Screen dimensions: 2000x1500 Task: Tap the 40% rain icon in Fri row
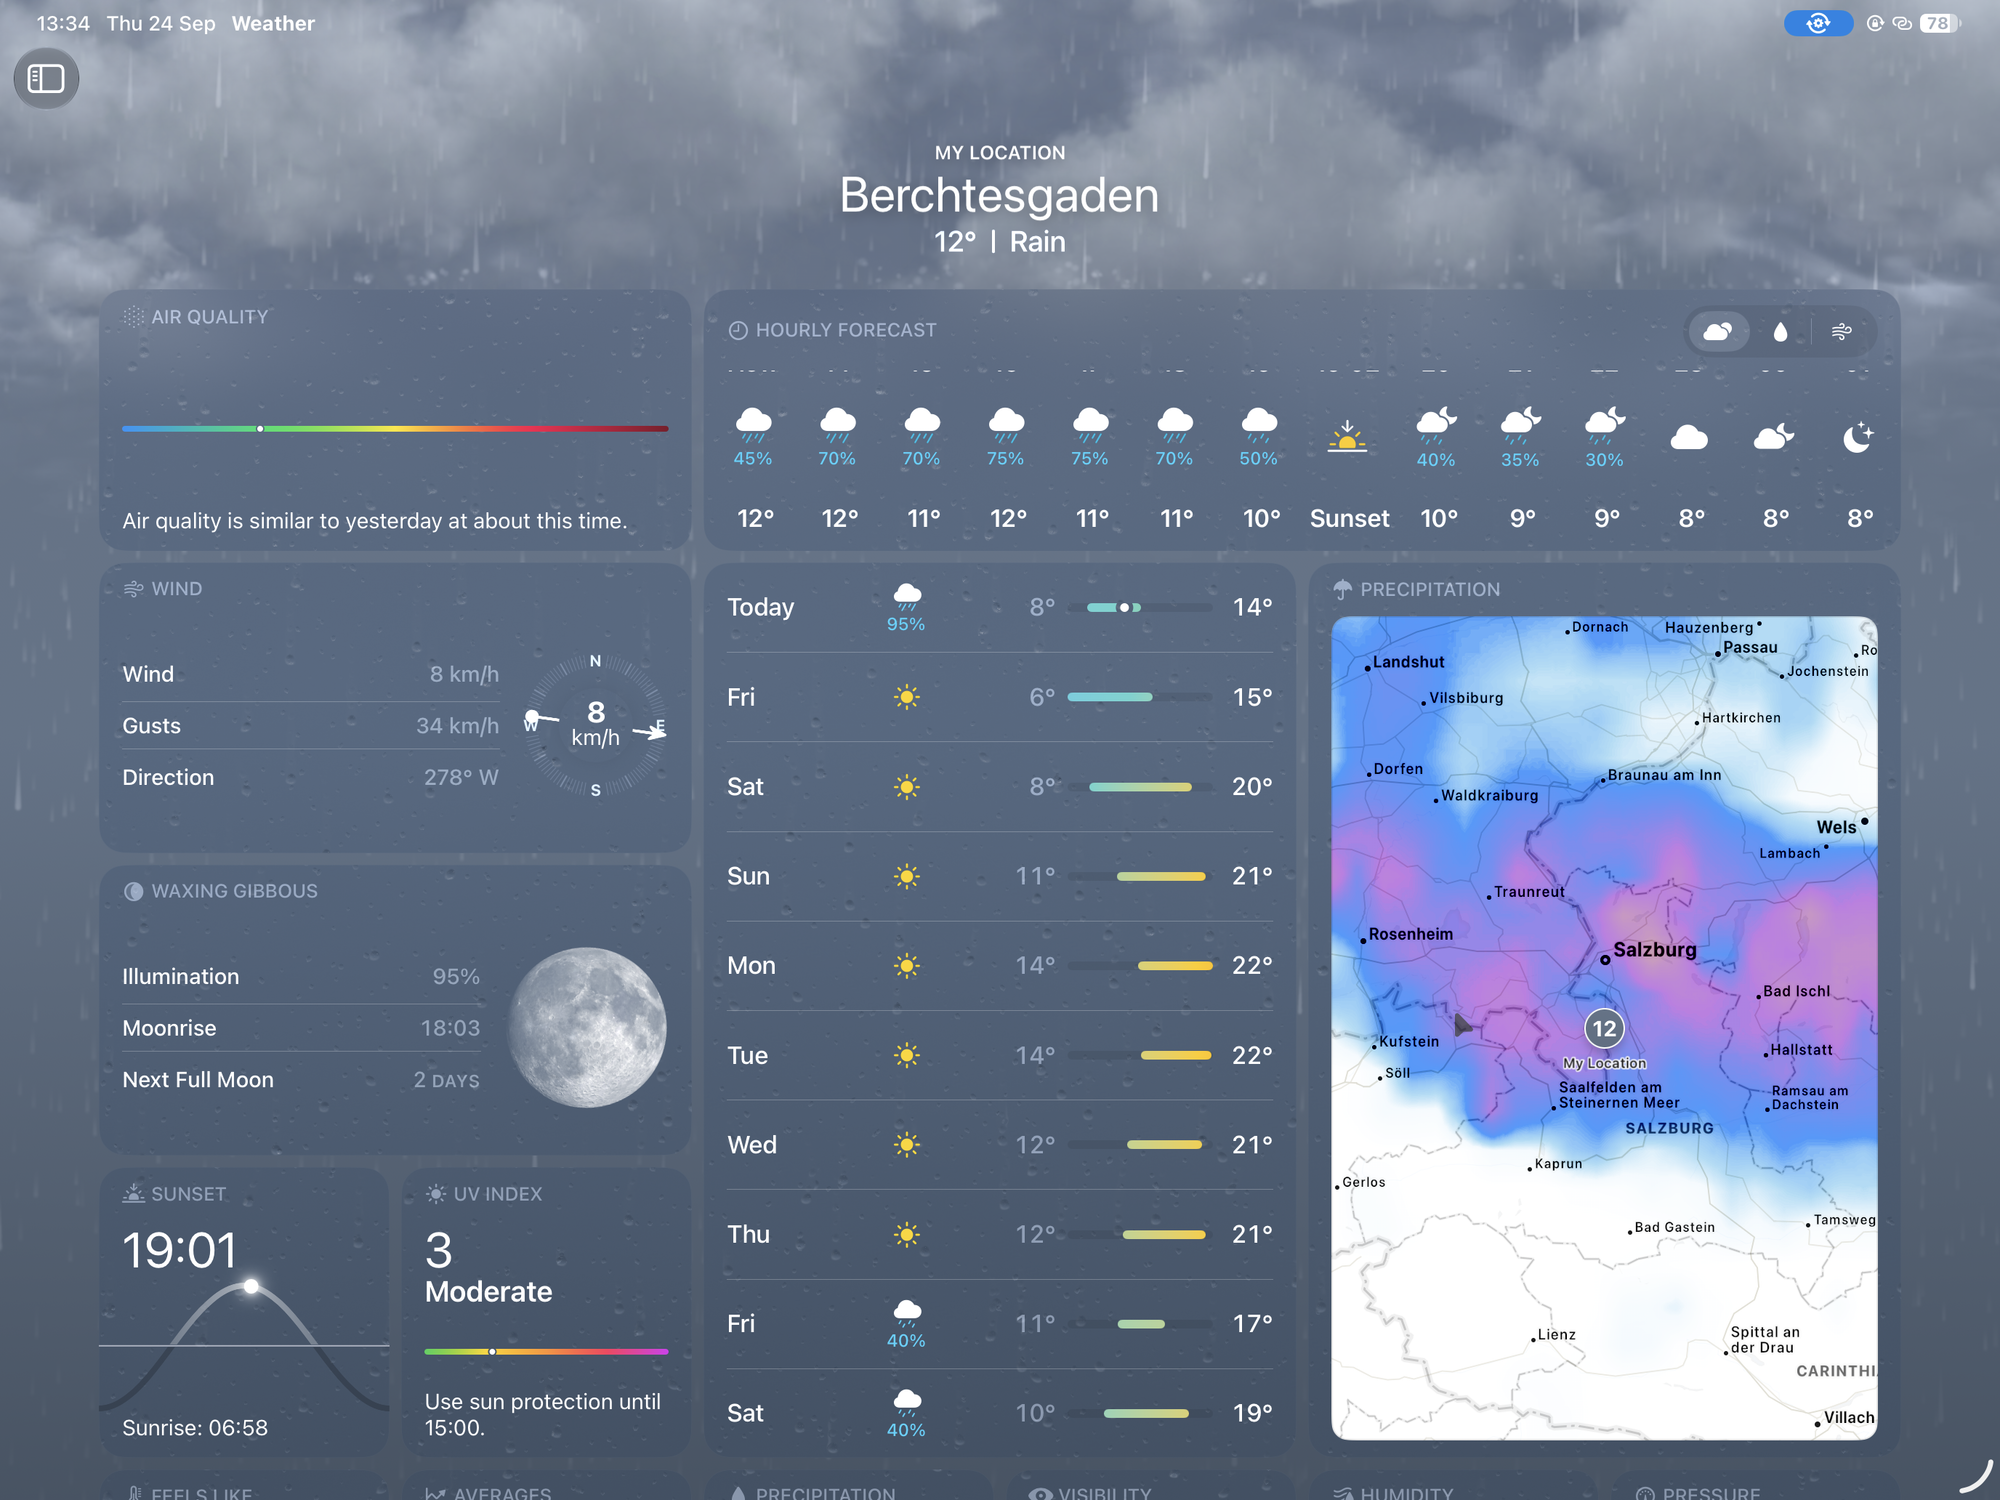(906, 1312)
